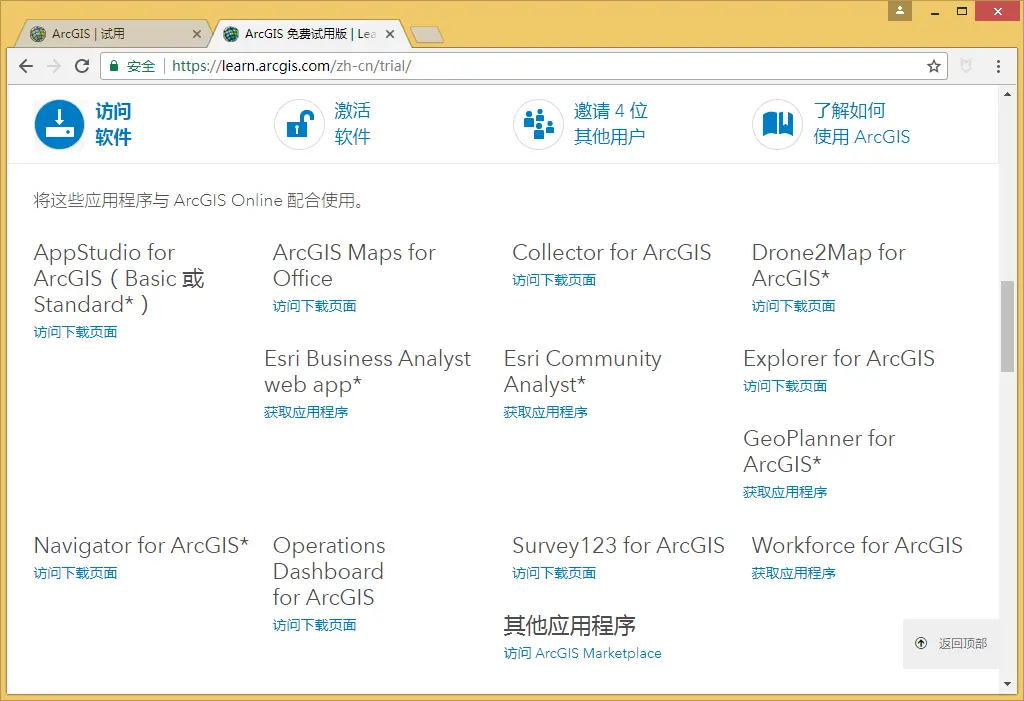
Task: Close the 'ArcGIS | 试用' tab
Action: [x=197, y=34]
